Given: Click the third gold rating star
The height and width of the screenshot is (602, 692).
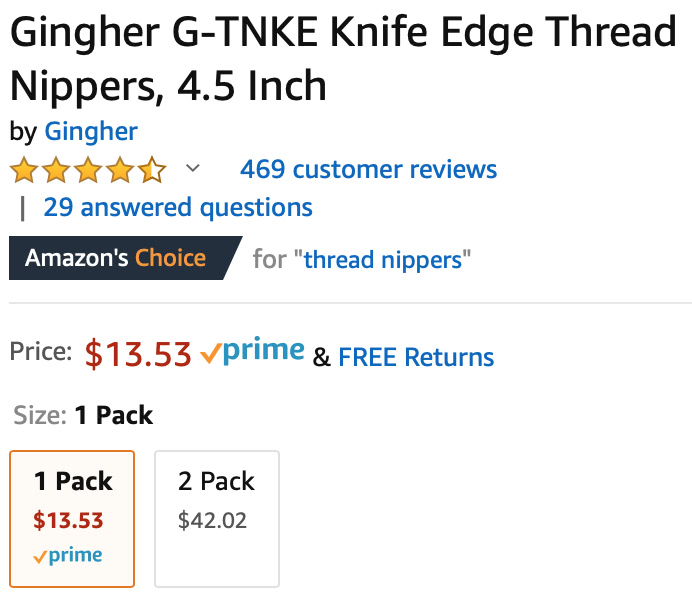Looking at the screenshot, I should (88, 170).
